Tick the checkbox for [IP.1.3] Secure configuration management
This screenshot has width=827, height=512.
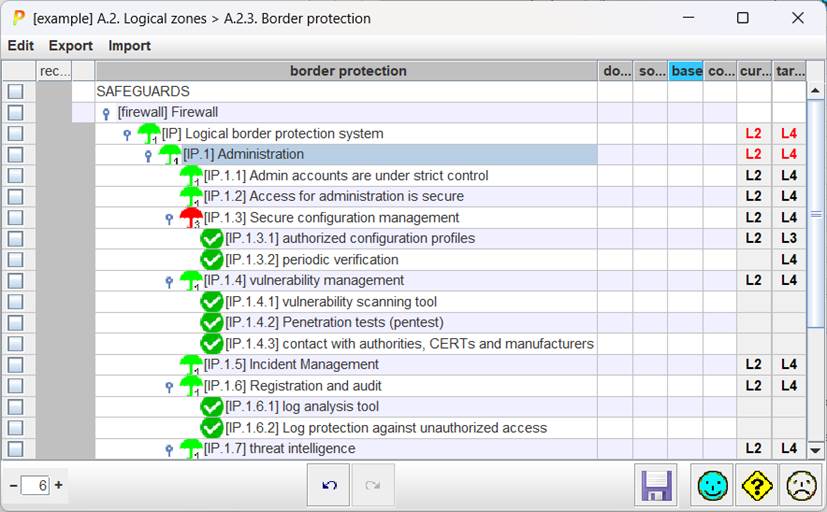pyautogui.click(x=16, y=217)
